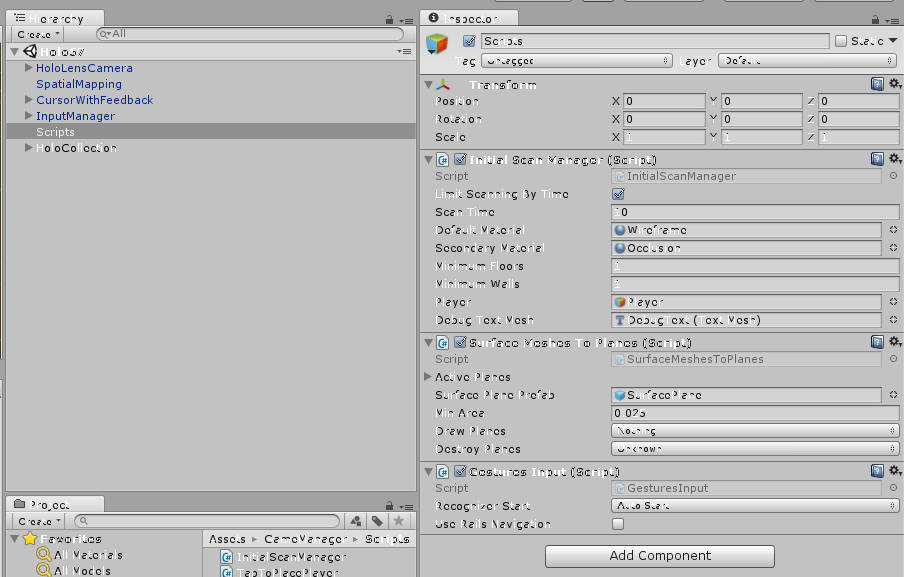Click the Scan Time input field
904x577 pixels.
pos(755,212)
